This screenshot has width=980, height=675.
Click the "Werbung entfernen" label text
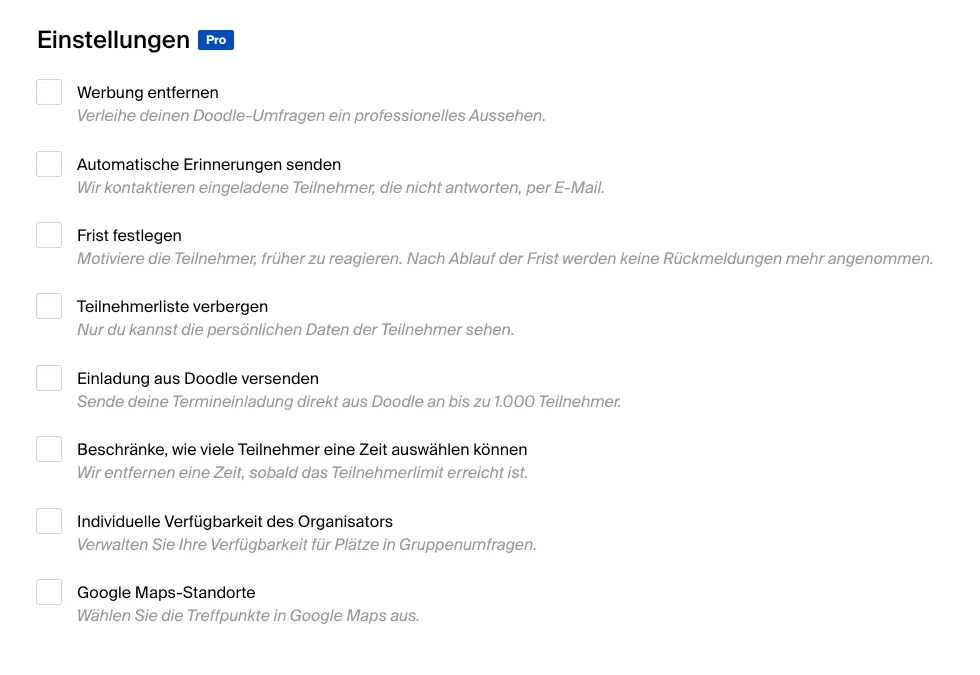pyautogui.click(x=147, y=93)
